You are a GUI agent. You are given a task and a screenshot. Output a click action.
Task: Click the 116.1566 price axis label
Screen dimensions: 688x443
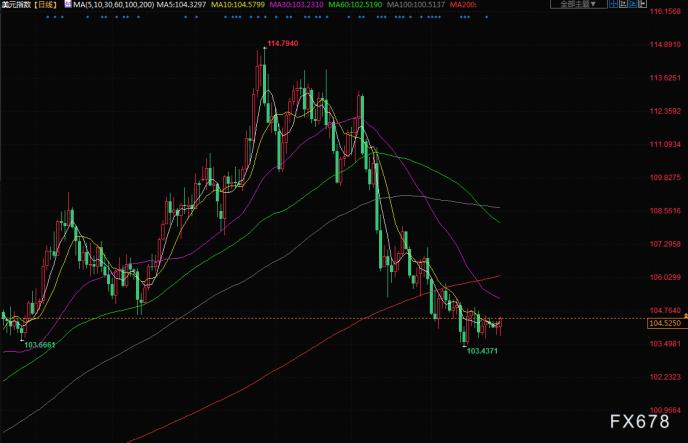pos(665,11)
